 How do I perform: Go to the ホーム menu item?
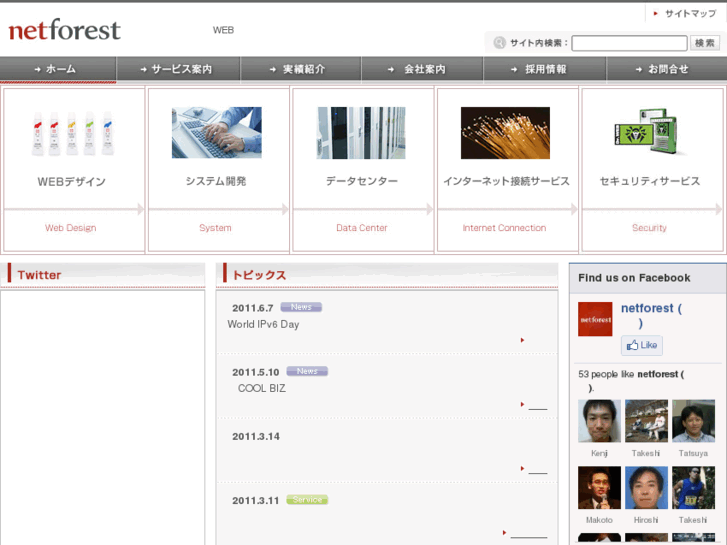[x=58, y=69]
